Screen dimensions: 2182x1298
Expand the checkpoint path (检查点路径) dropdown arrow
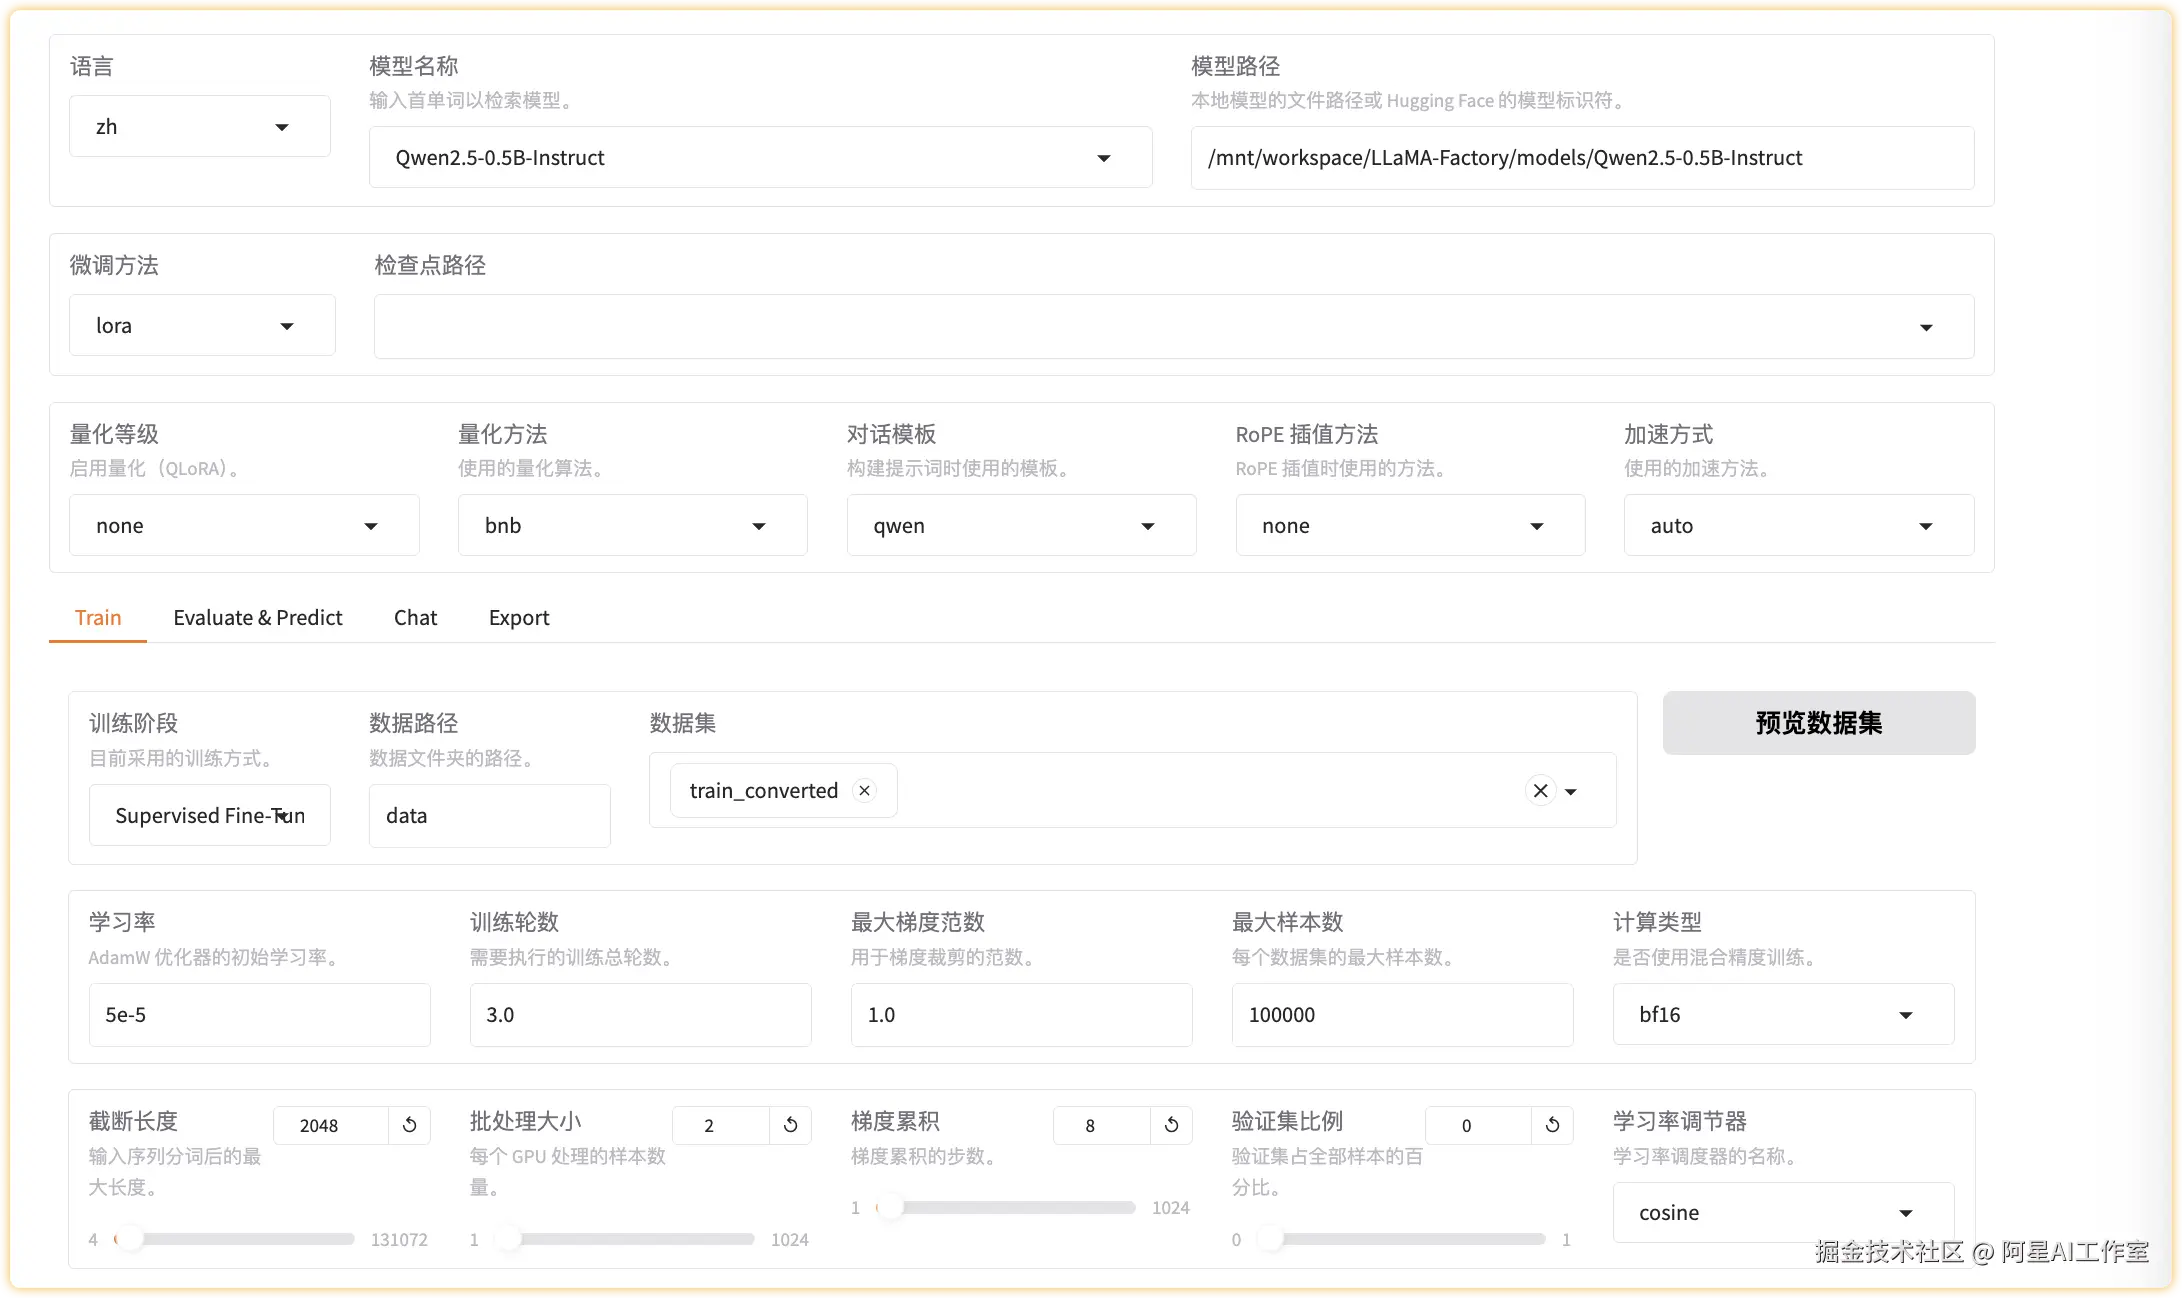click(x=1926, y=327)
